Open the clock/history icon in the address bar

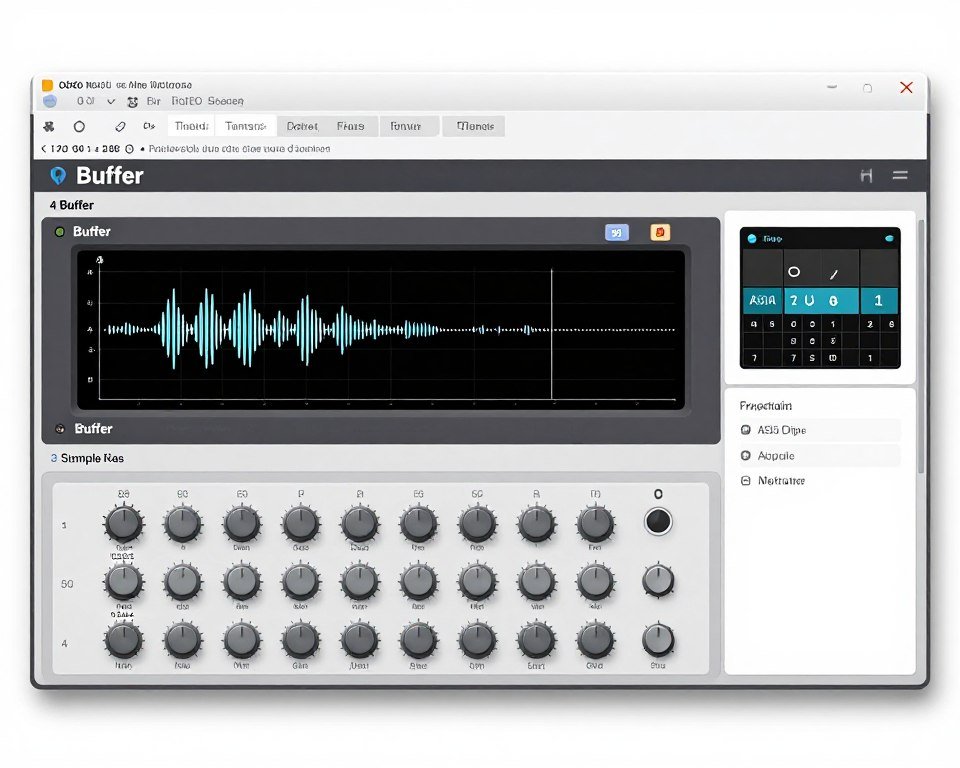pos(129,147)
